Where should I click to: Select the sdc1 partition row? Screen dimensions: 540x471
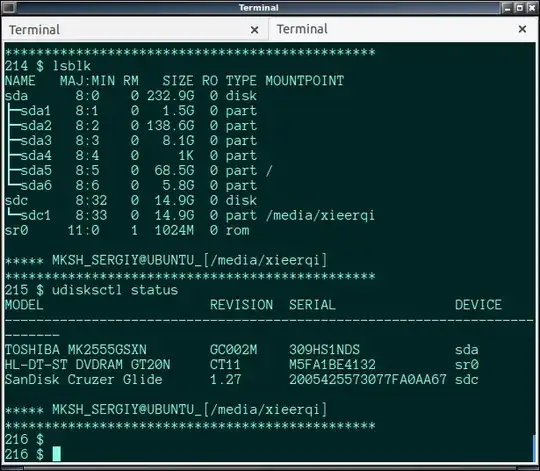tap(189, 216)
